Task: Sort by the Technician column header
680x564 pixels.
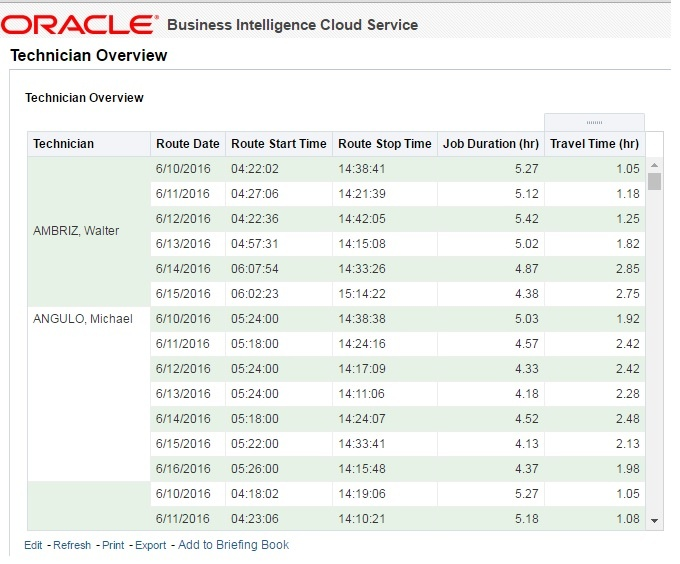Action: [64, 144]
